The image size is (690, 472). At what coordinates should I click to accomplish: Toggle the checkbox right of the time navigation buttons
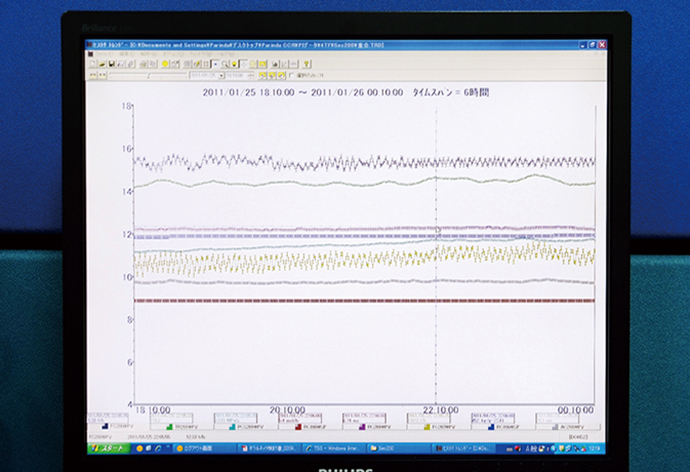pos(289,74)
